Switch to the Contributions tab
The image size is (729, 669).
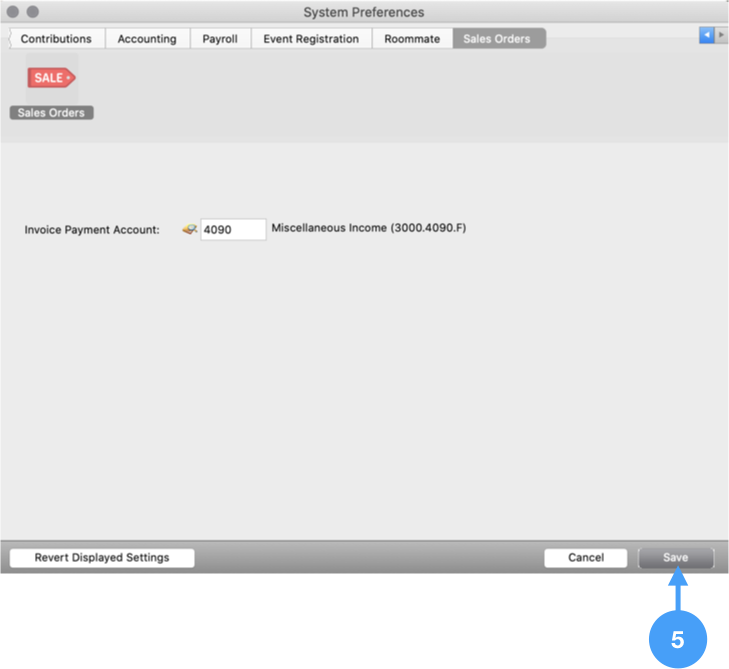click(x=56, y=39)
